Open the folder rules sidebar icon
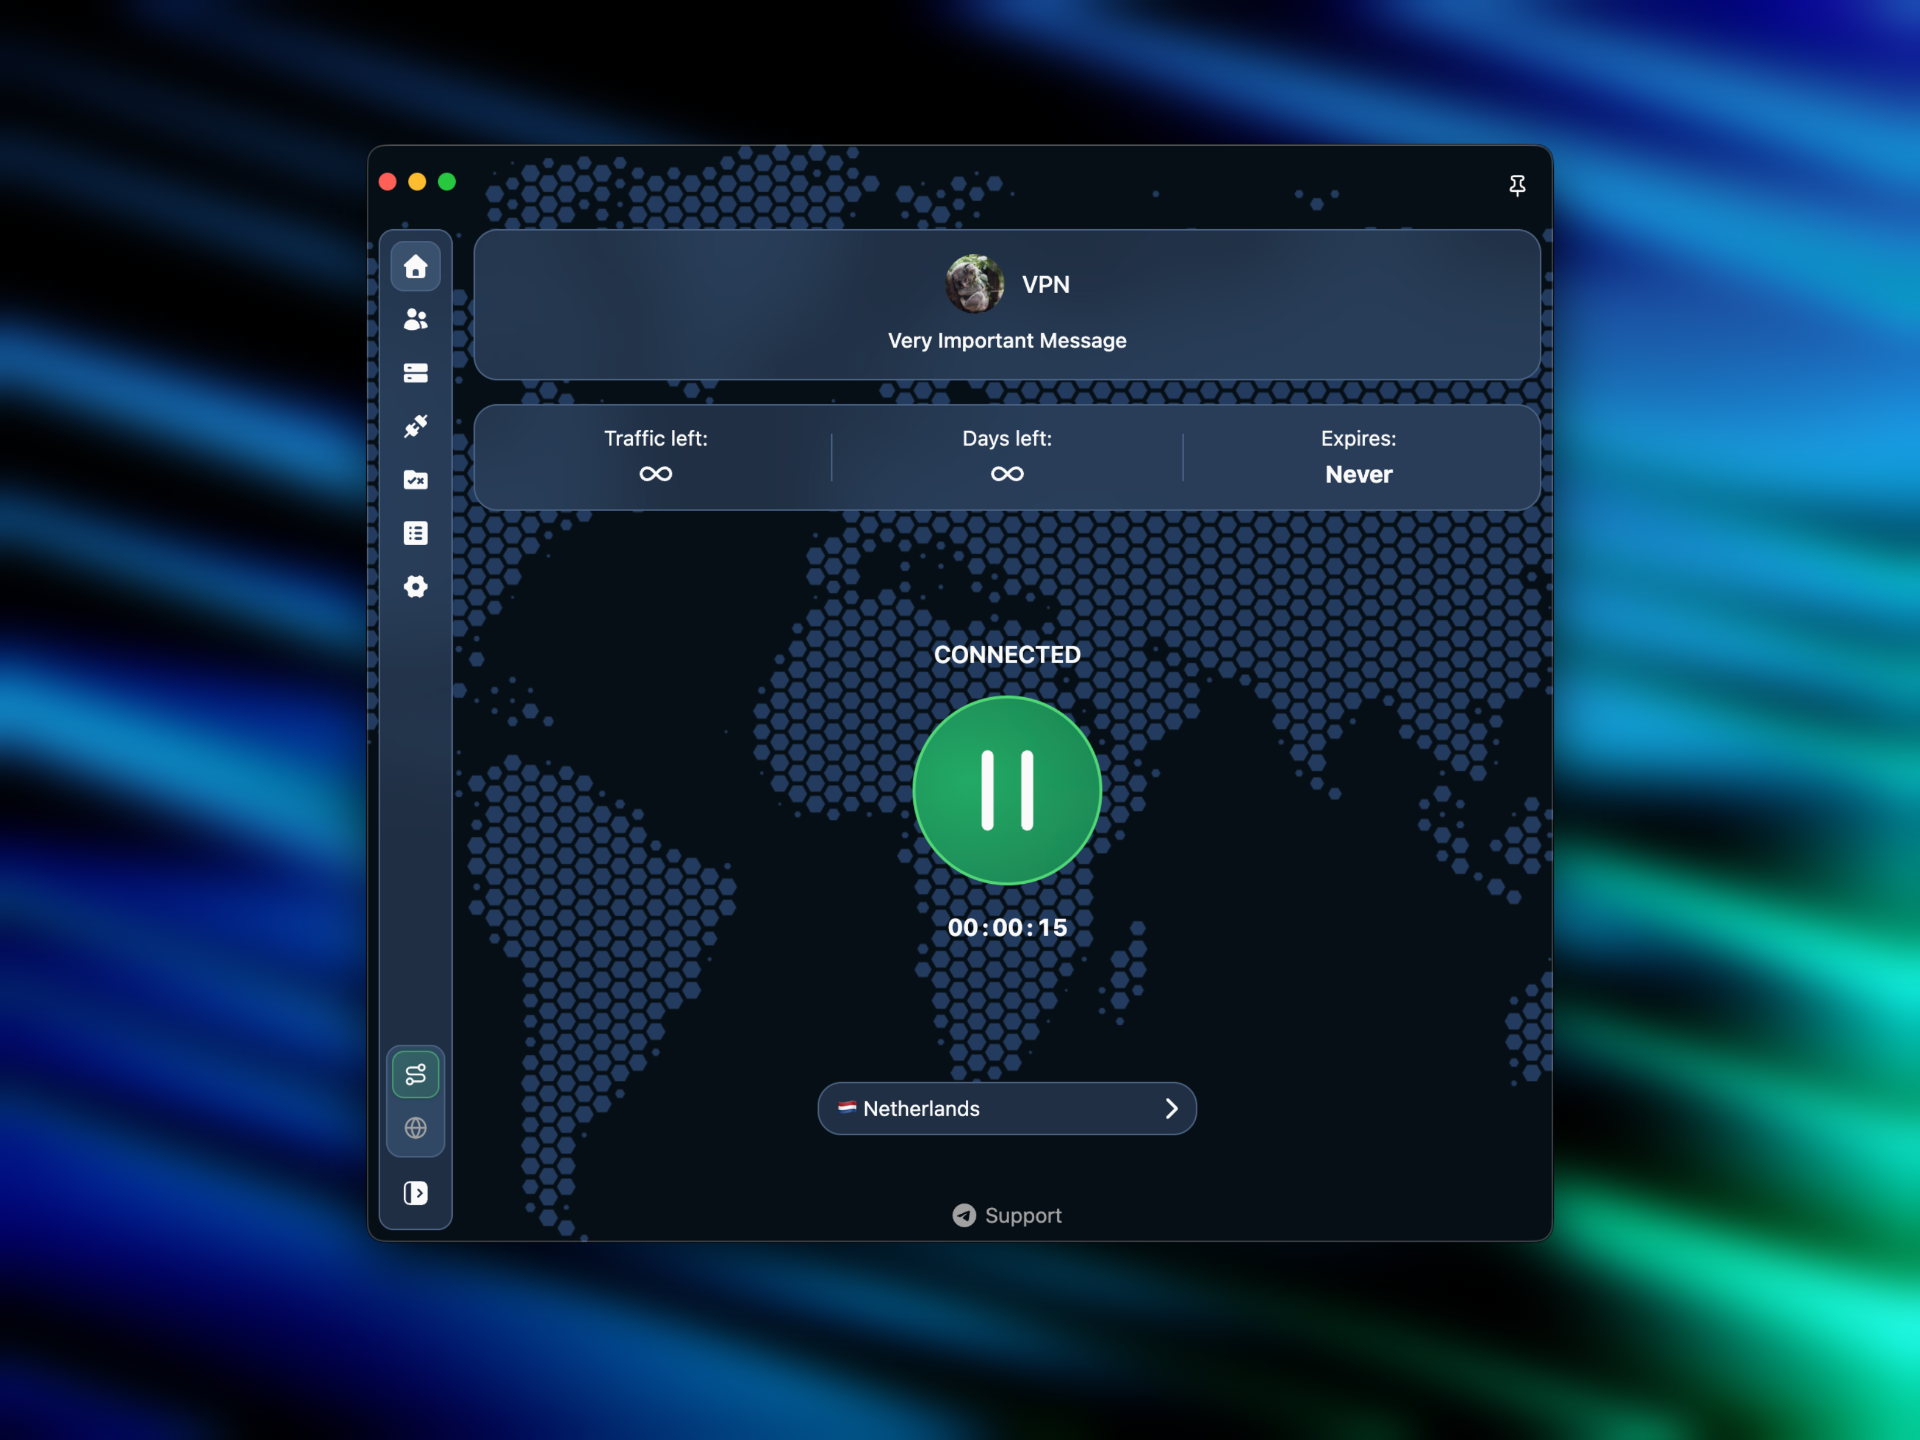1920x1440 pixels. click(415, 479)
